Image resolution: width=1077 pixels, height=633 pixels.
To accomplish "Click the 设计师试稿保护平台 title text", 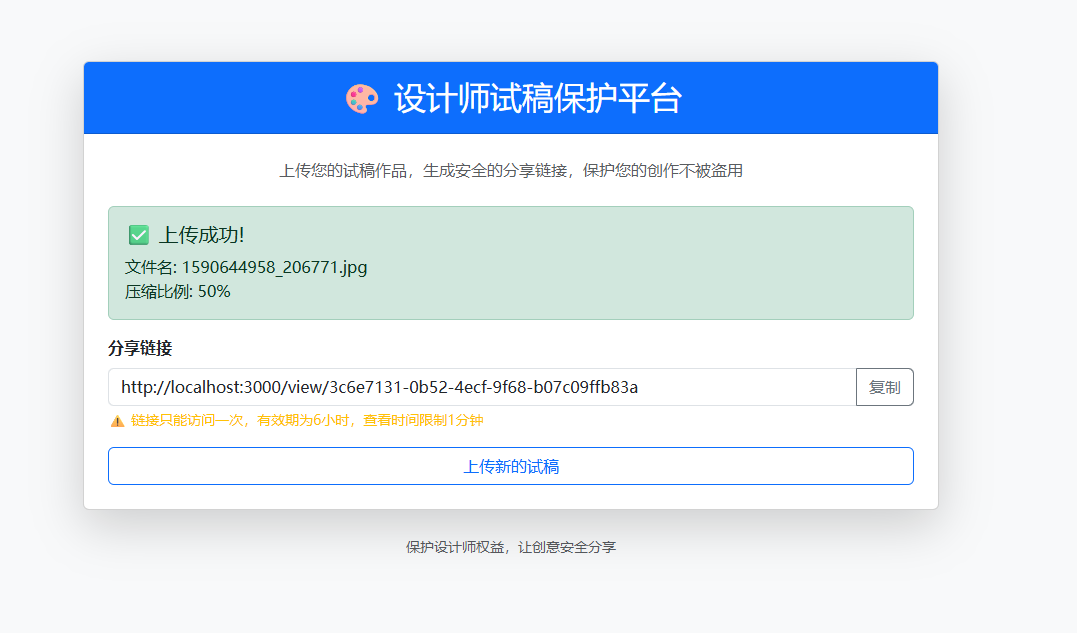I will pos(537,99).
